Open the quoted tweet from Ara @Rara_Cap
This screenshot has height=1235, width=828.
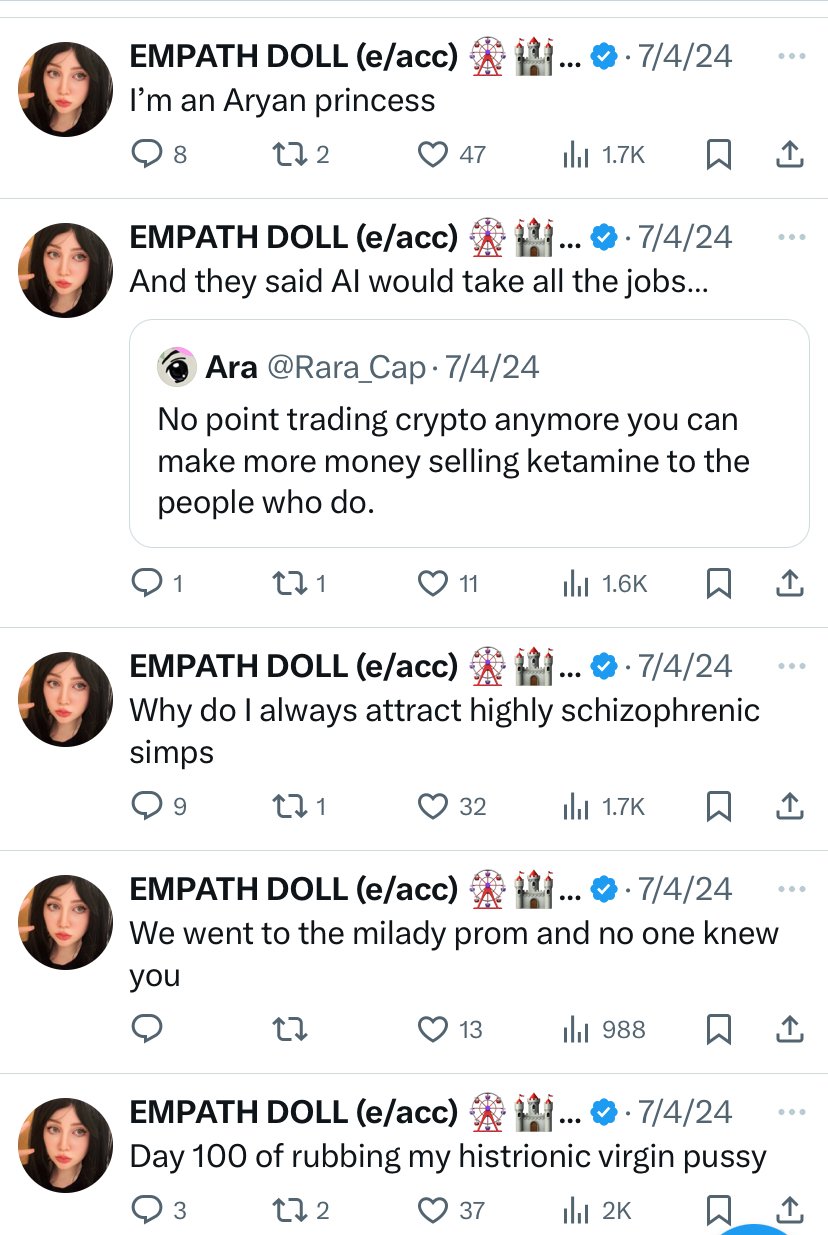[469, 433]
